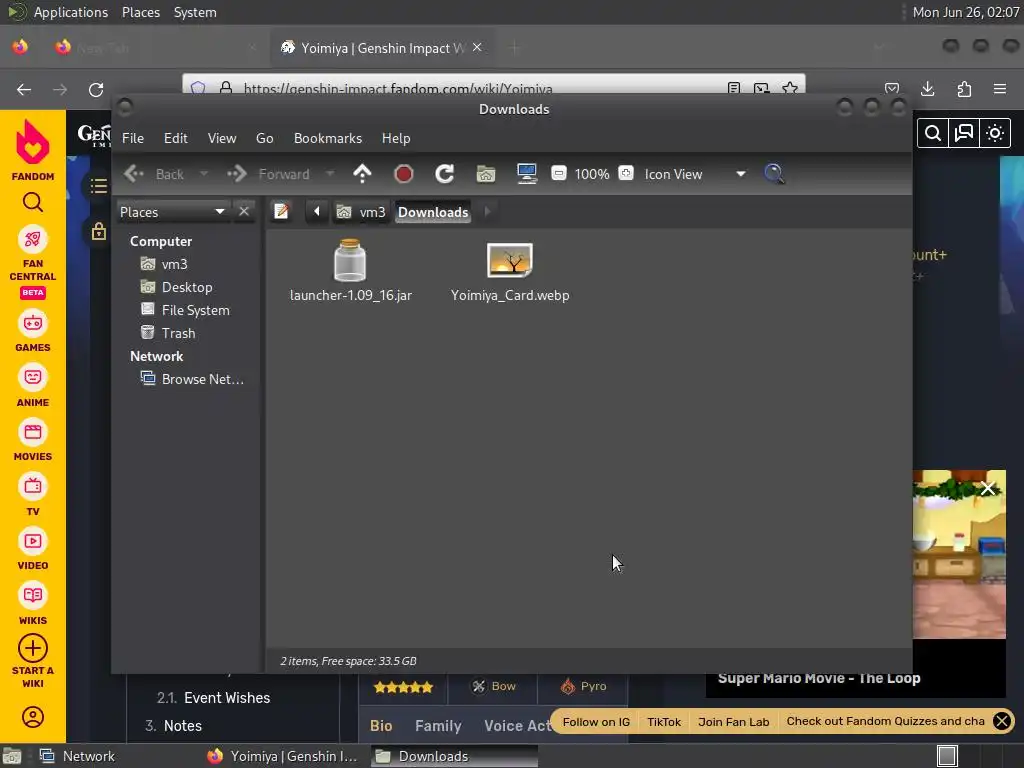Open Movies in Fandom sidebar

(33, 441)
